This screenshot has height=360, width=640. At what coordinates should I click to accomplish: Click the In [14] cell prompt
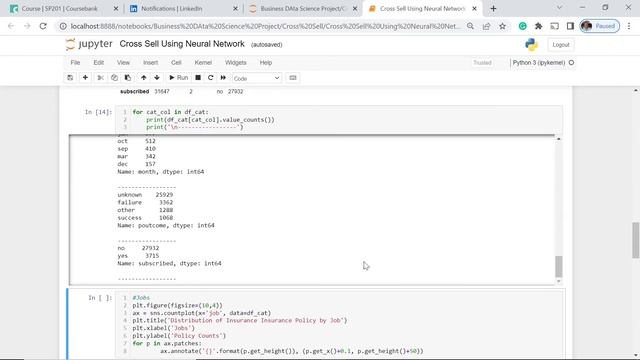[x=98, y=112]
